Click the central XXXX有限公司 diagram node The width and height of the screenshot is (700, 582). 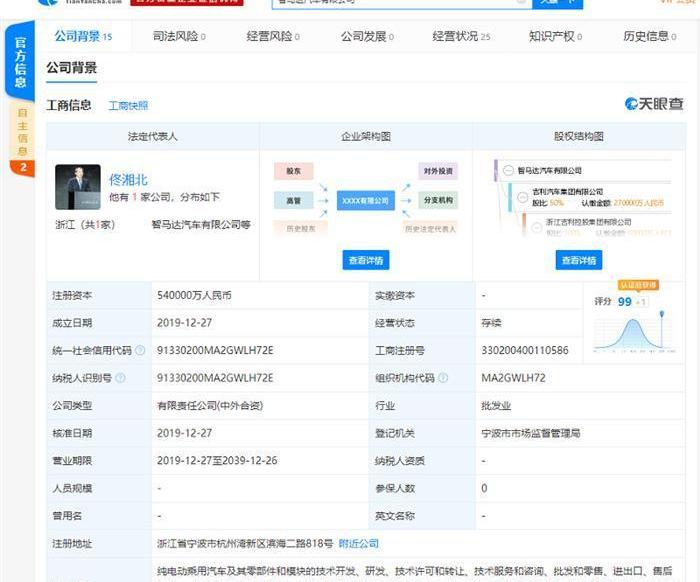365,200
